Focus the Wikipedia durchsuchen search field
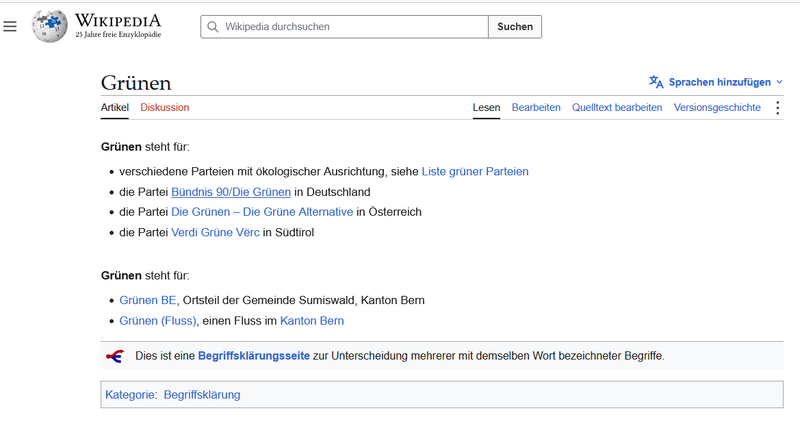Screen dimensions: 800x426 (x=344, y=27)
